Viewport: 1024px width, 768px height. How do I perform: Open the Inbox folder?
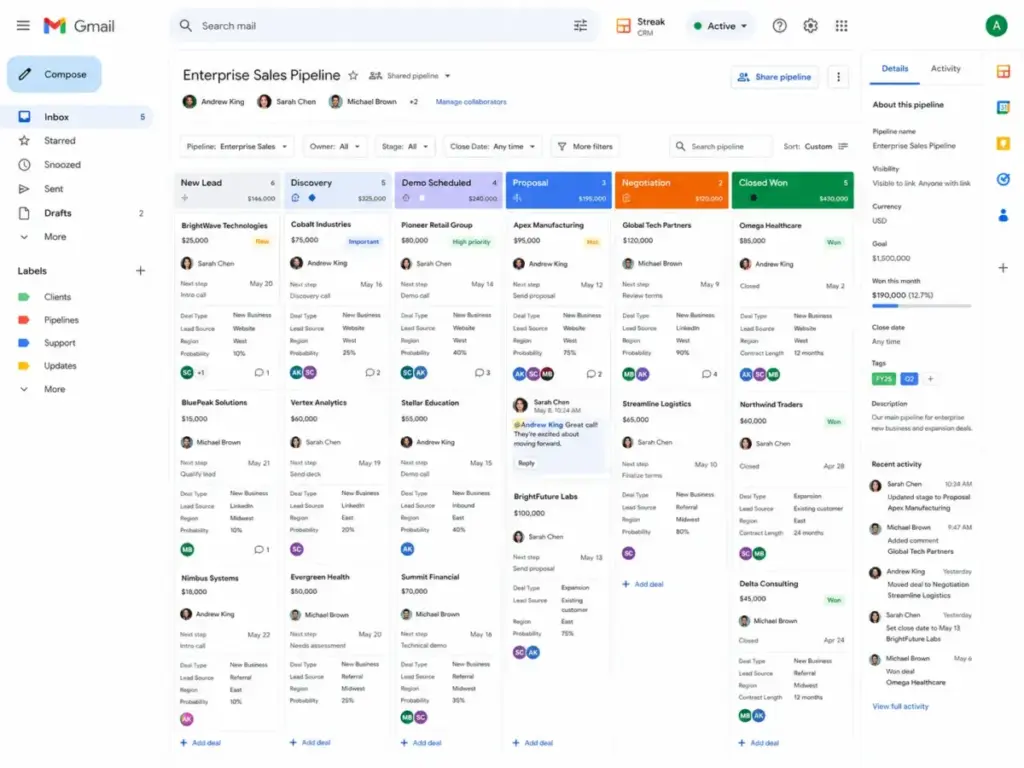point(77,117)
